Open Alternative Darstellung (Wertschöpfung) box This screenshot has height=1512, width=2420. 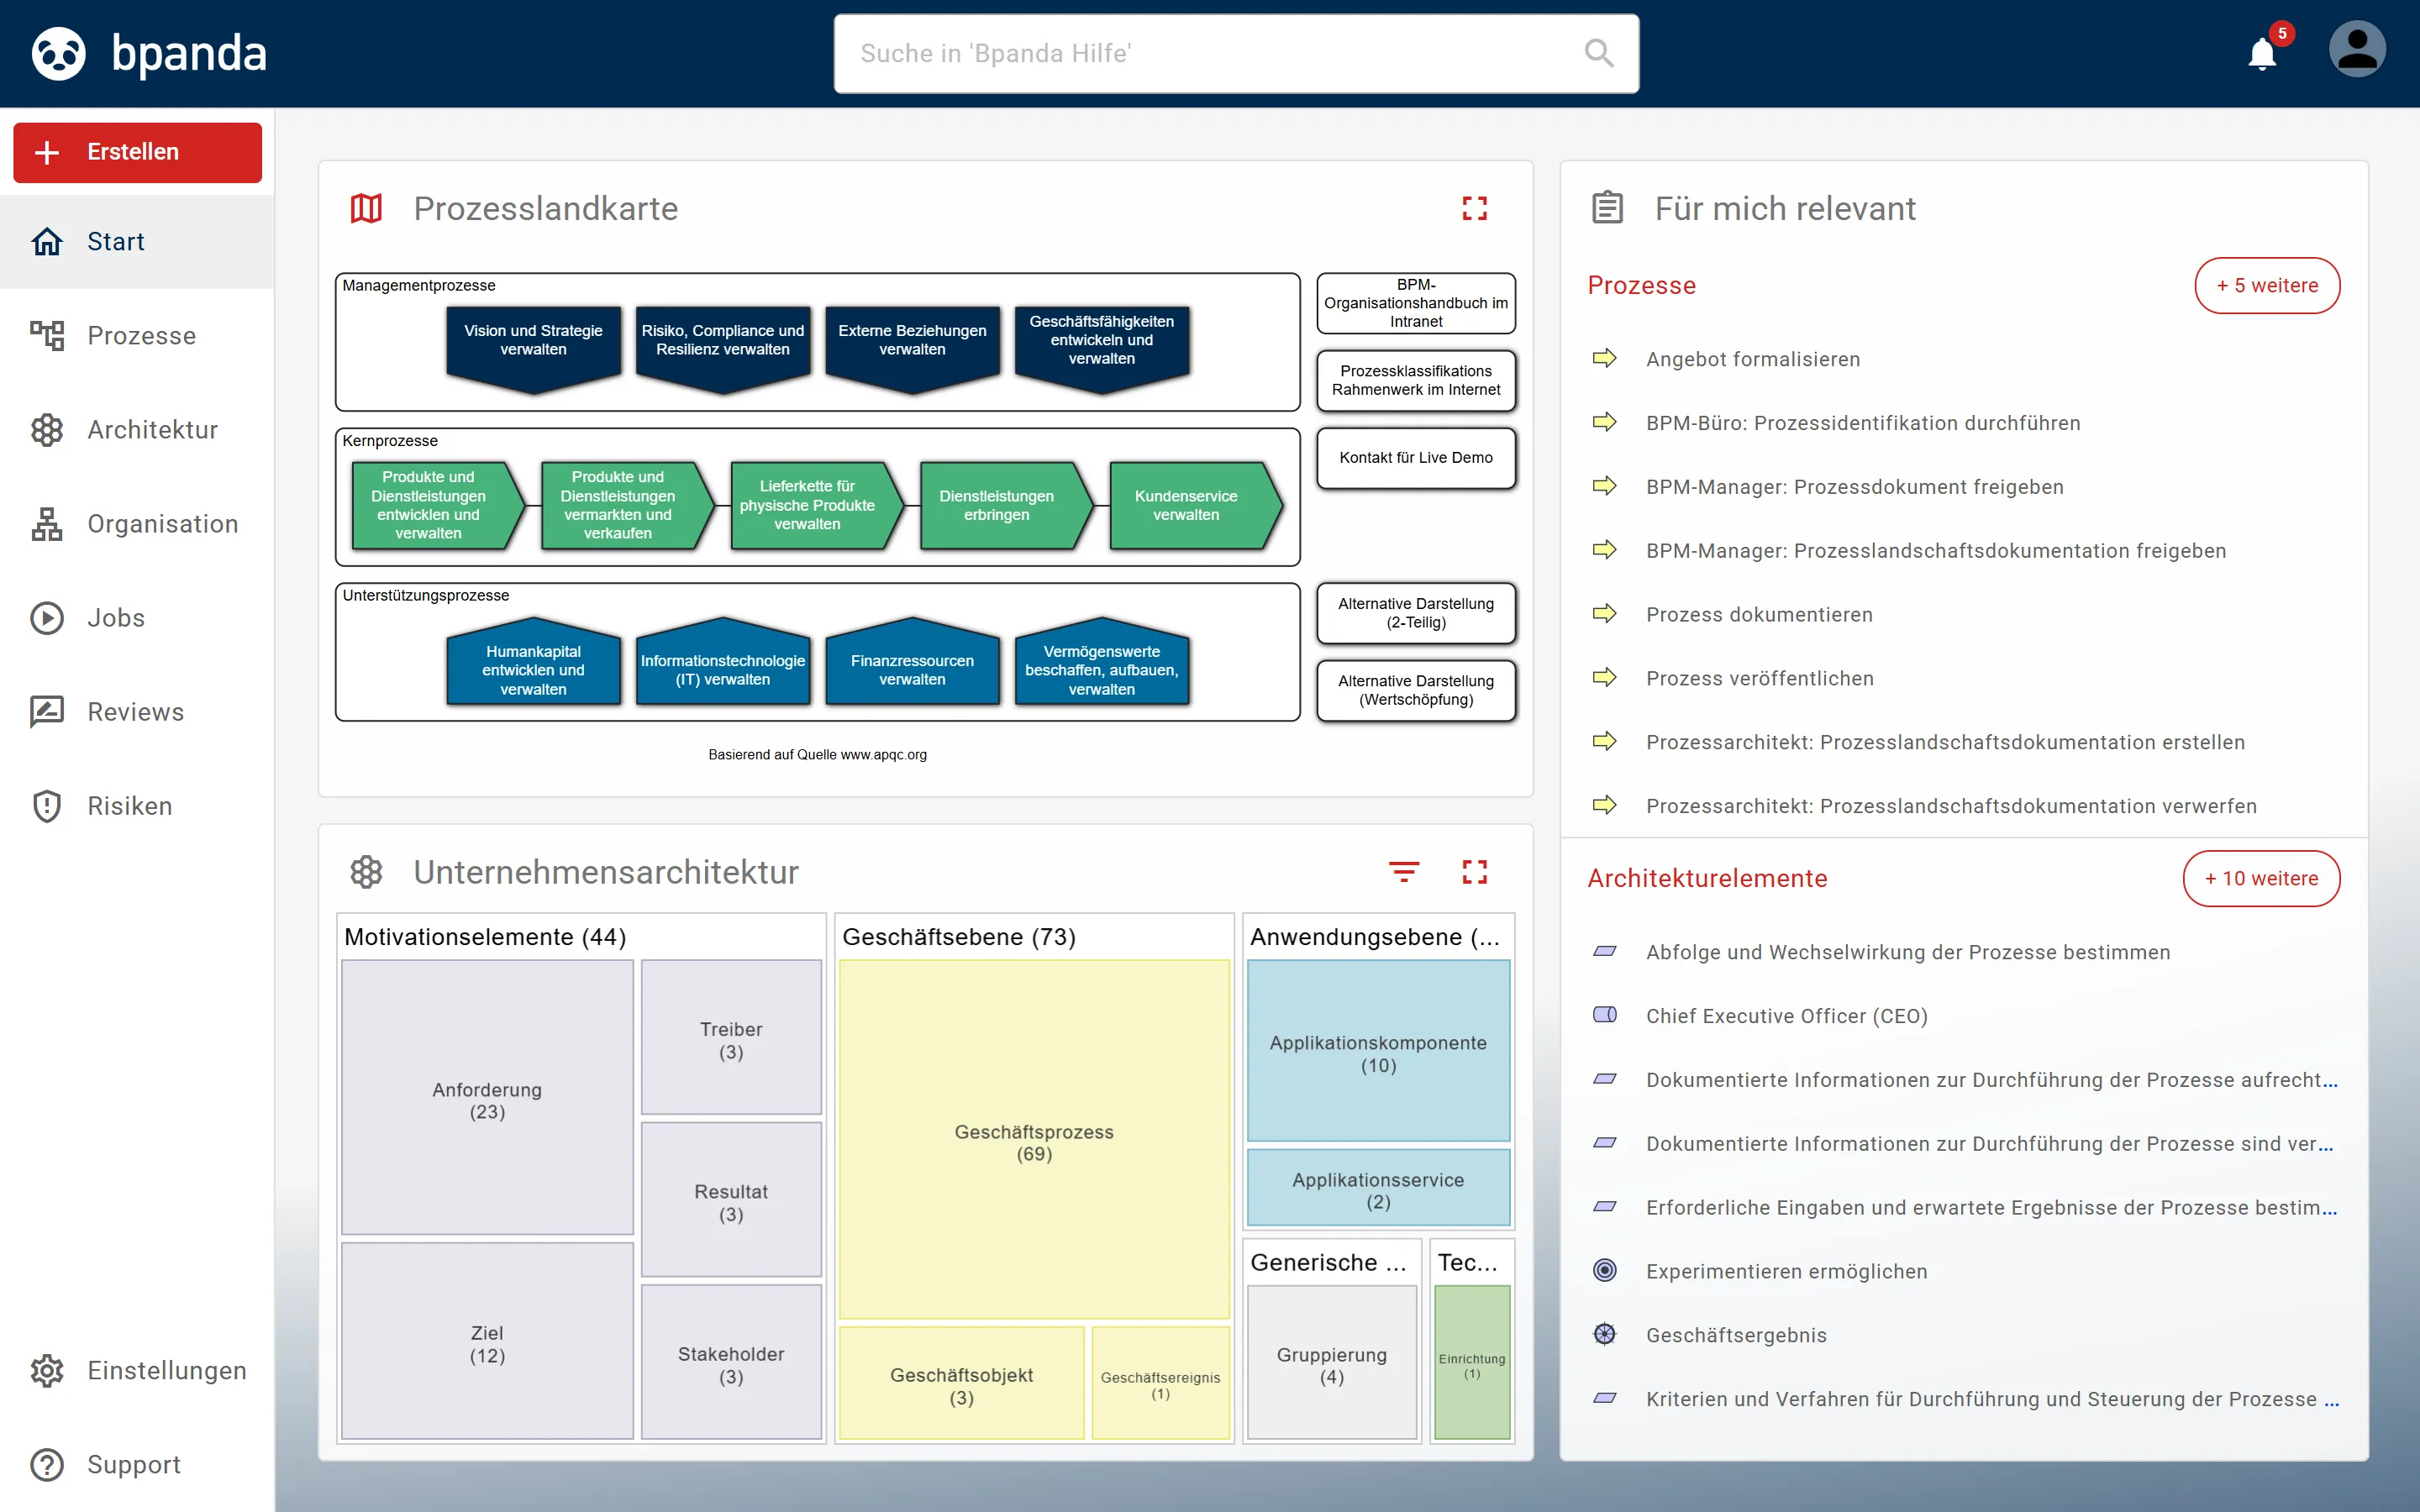(x=1416, y=690)
